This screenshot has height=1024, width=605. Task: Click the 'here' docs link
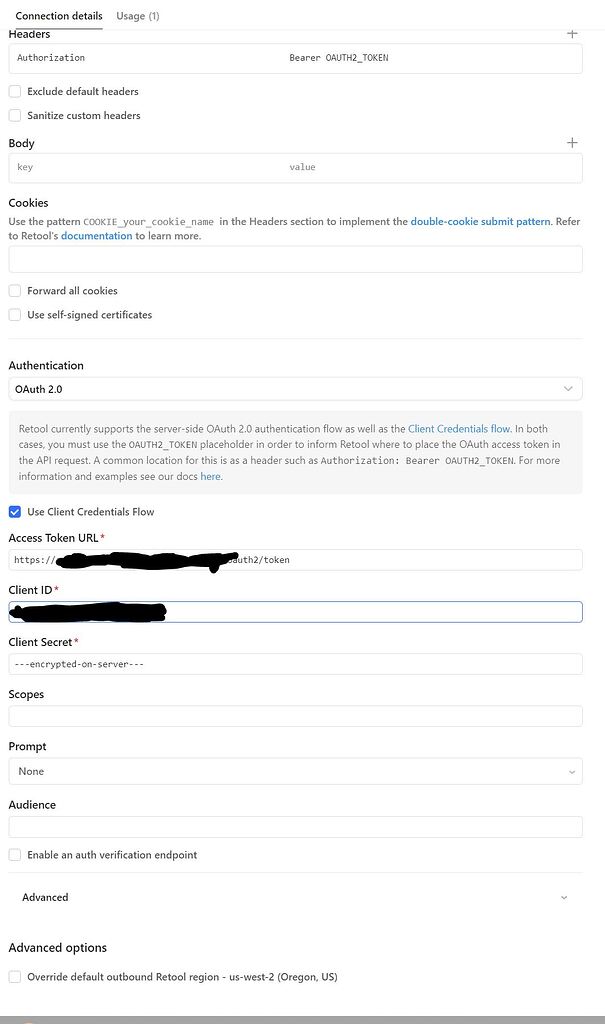(210, 476)
